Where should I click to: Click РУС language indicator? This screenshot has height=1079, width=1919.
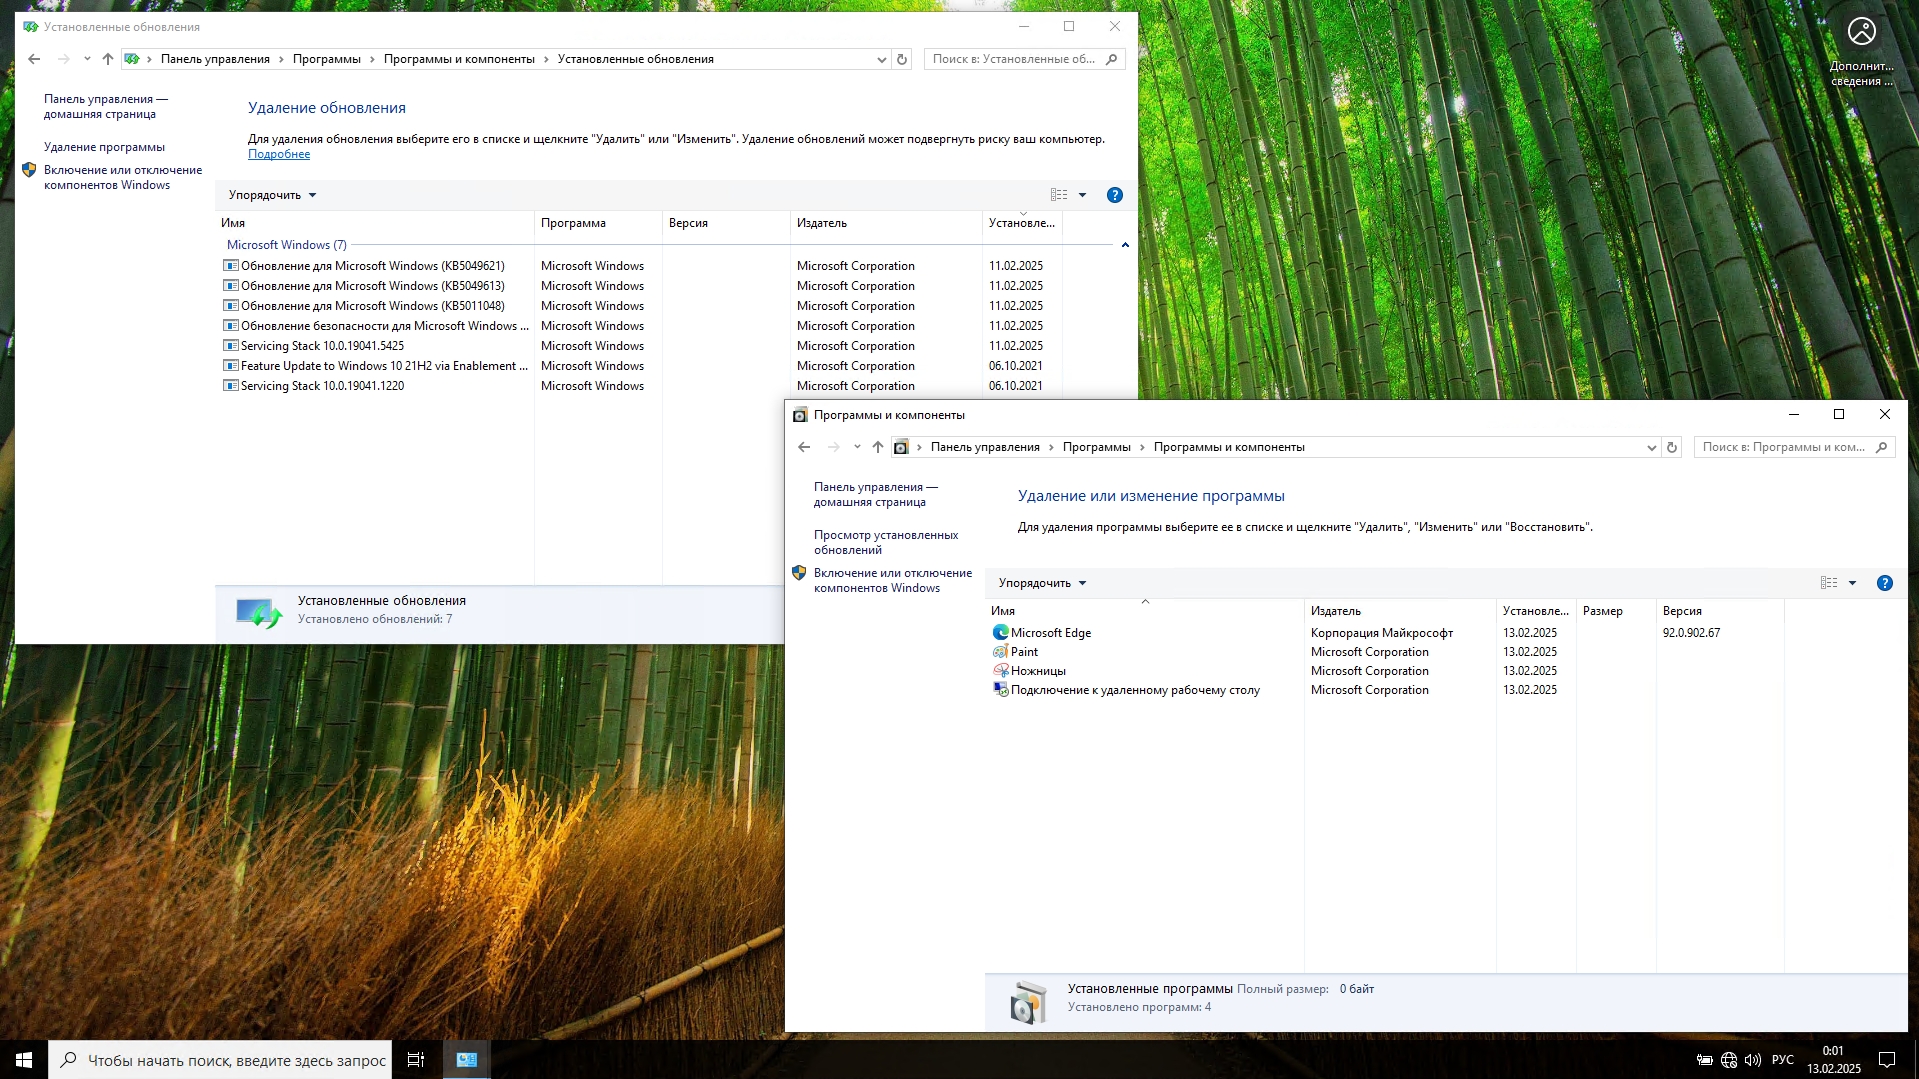click(1783, 1060)
